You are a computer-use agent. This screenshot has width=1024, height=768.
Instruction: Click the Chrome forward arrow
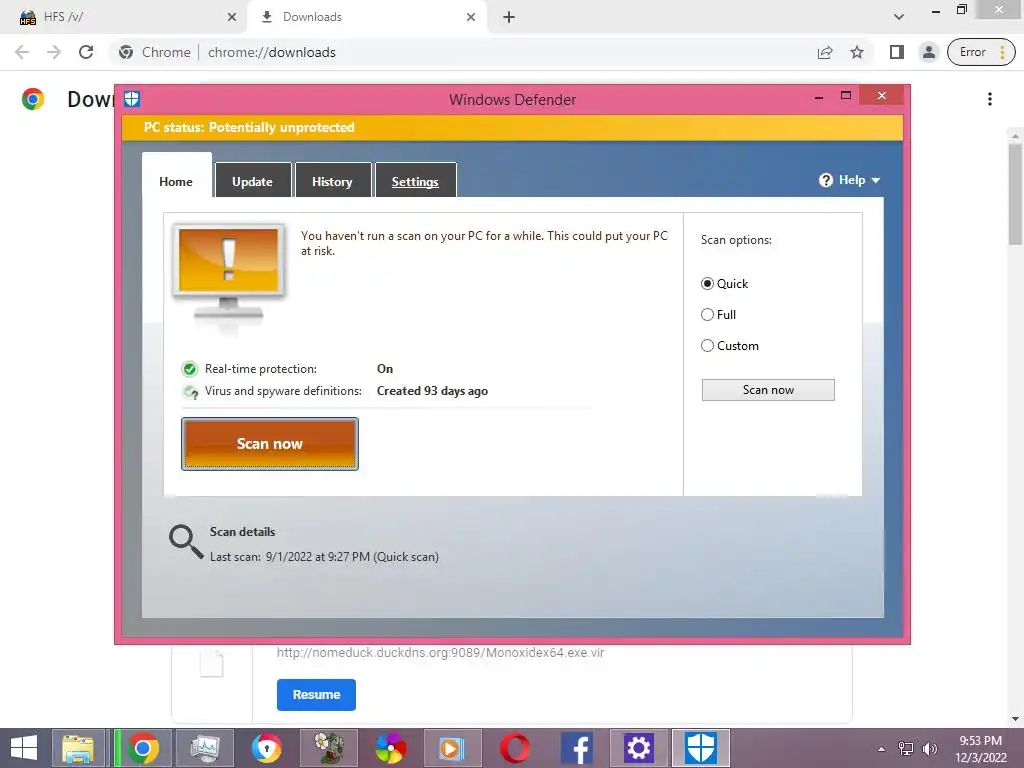point(54,52)
